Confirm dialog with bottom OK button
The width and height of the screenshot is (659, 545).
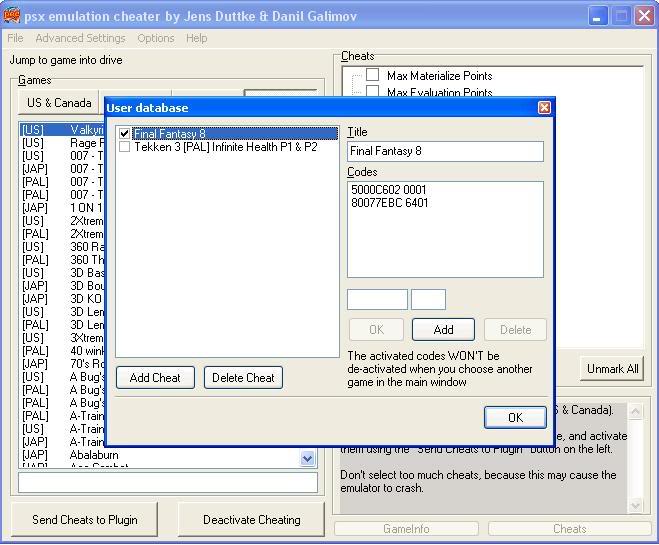pyautogui.click(x=515, y=417)
